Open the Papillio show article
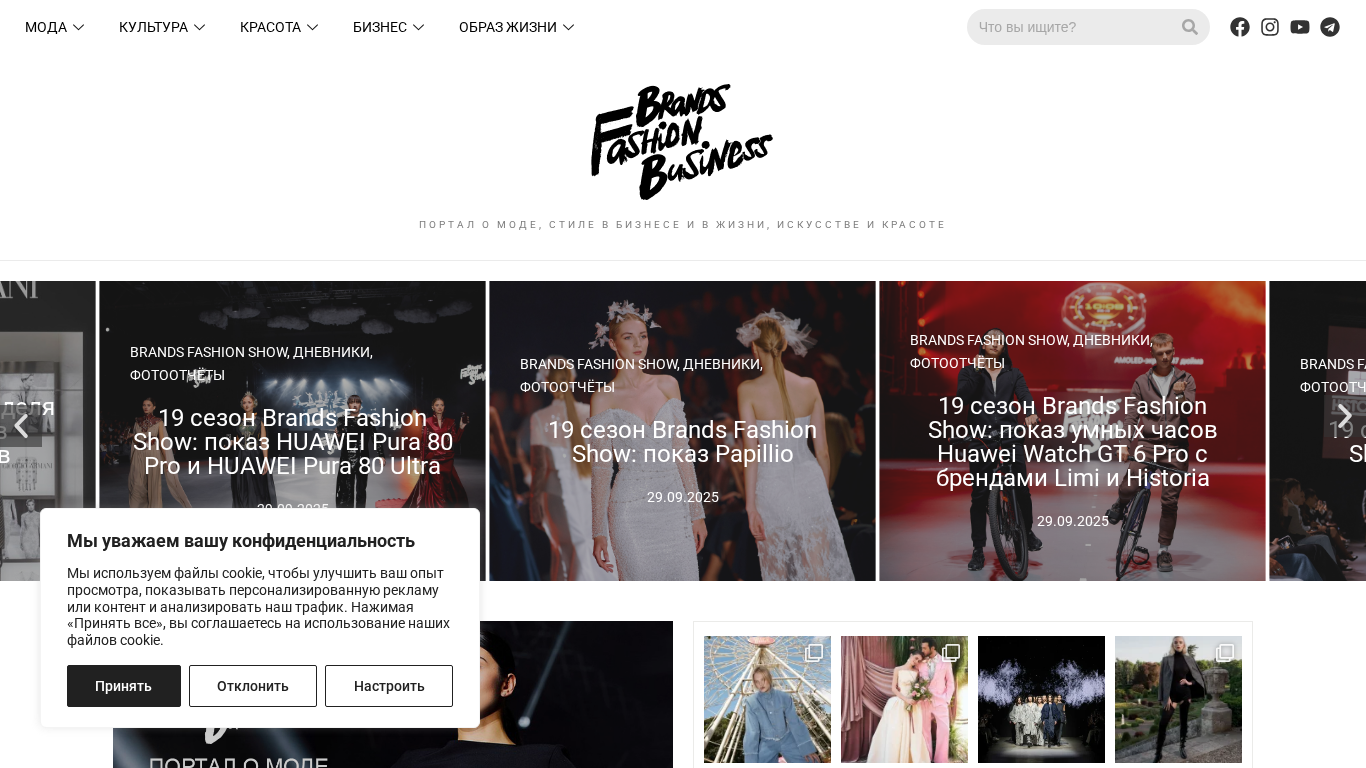This screenshot has width=1366, height=768. pyautogui.click(x=683, y=442)
